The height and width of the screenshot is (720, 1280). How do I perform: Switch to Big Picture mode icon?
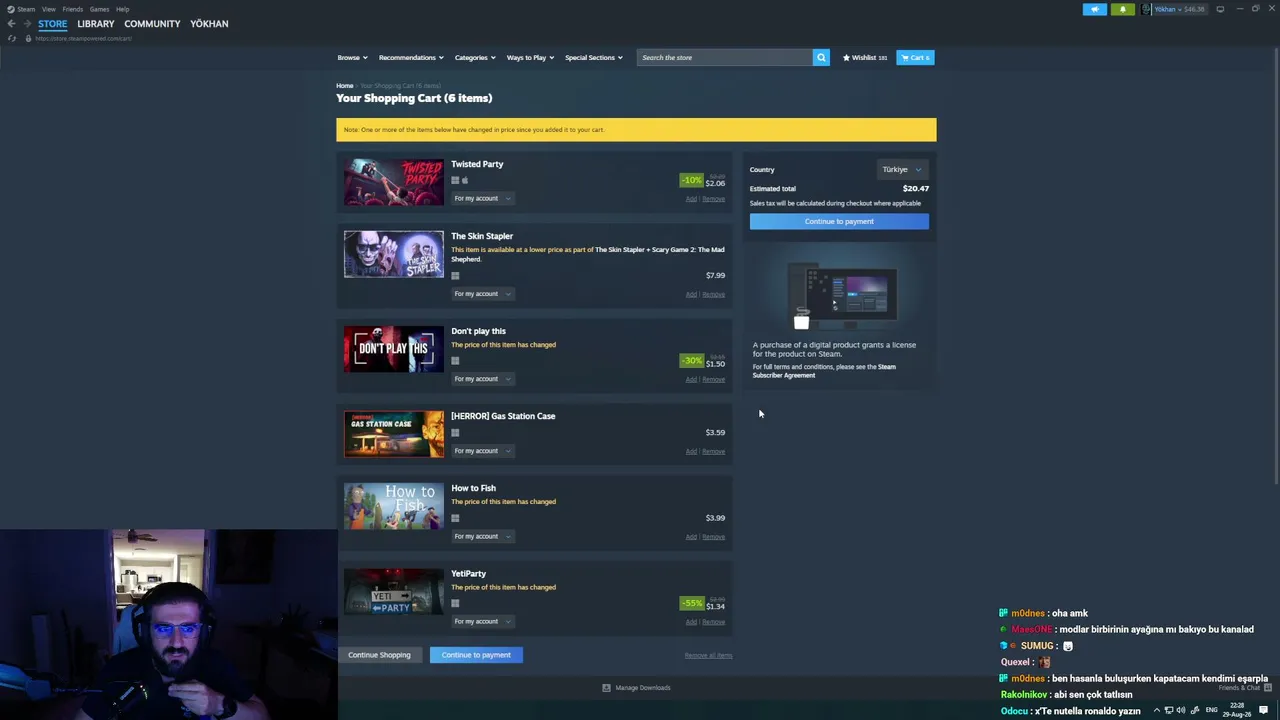tap(1220, 9)
